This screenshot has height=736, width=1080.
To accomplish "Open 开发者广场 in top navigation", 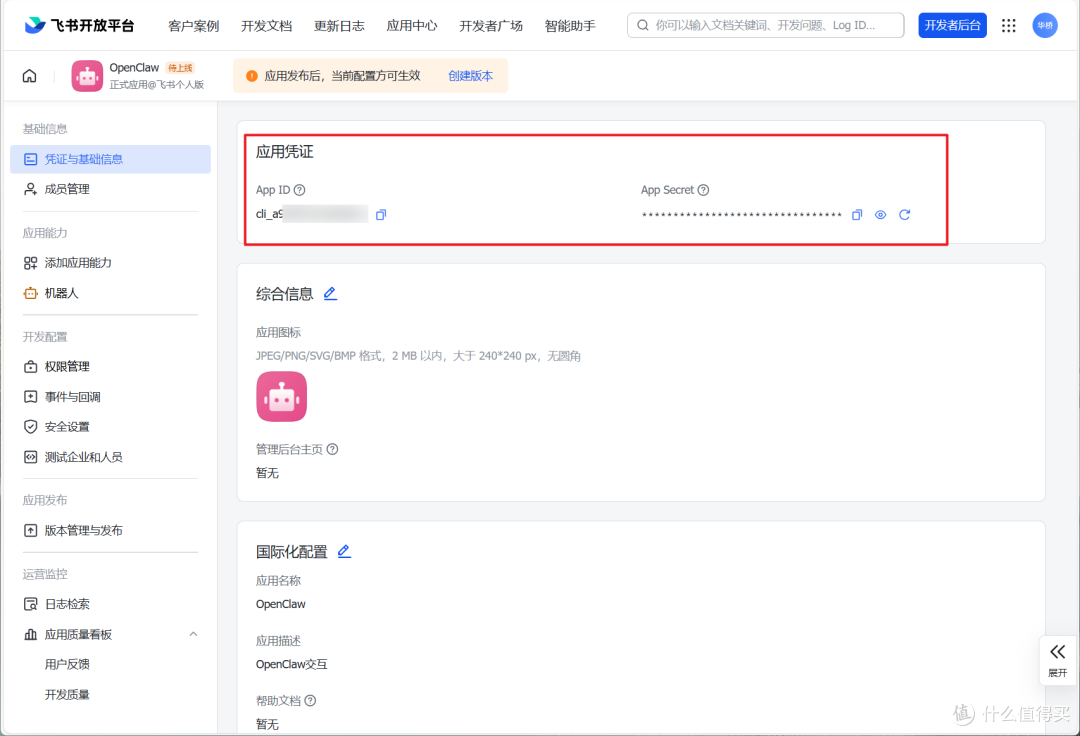I will (491, 25).
